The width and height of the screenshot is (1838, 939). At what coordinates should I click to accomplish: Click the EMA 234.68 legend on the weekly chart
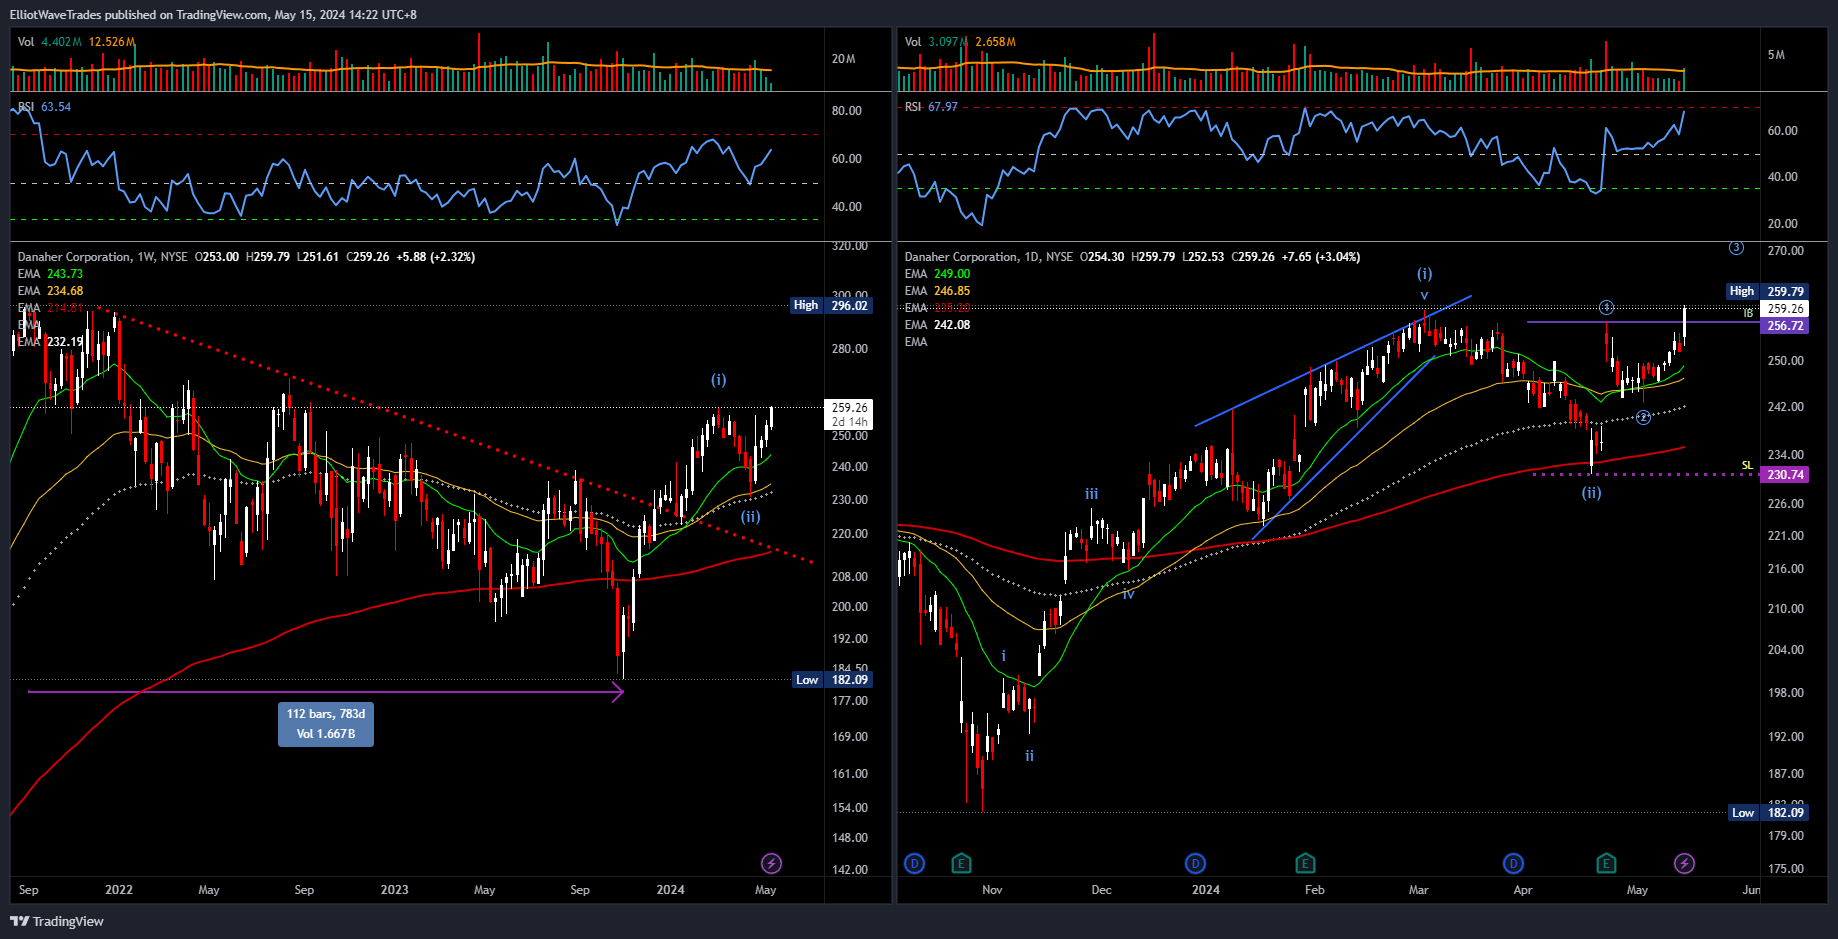(50, 291)
